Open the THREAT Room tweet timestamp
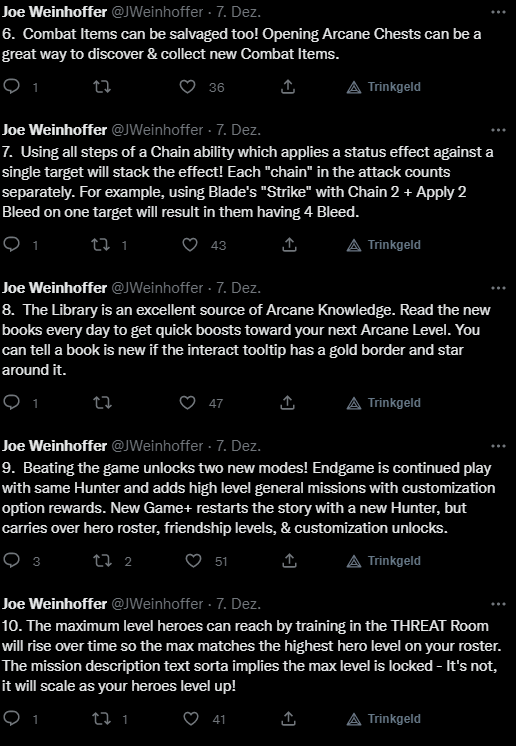Viewport: 516px width, 746px height. [238, 604]
